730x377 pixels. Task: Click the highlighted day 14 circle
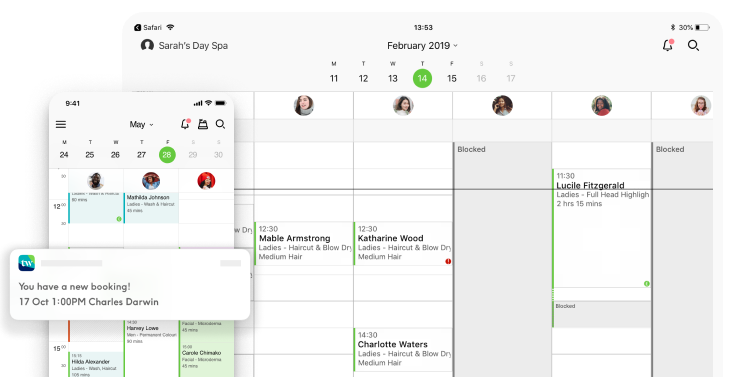[422, 78]
